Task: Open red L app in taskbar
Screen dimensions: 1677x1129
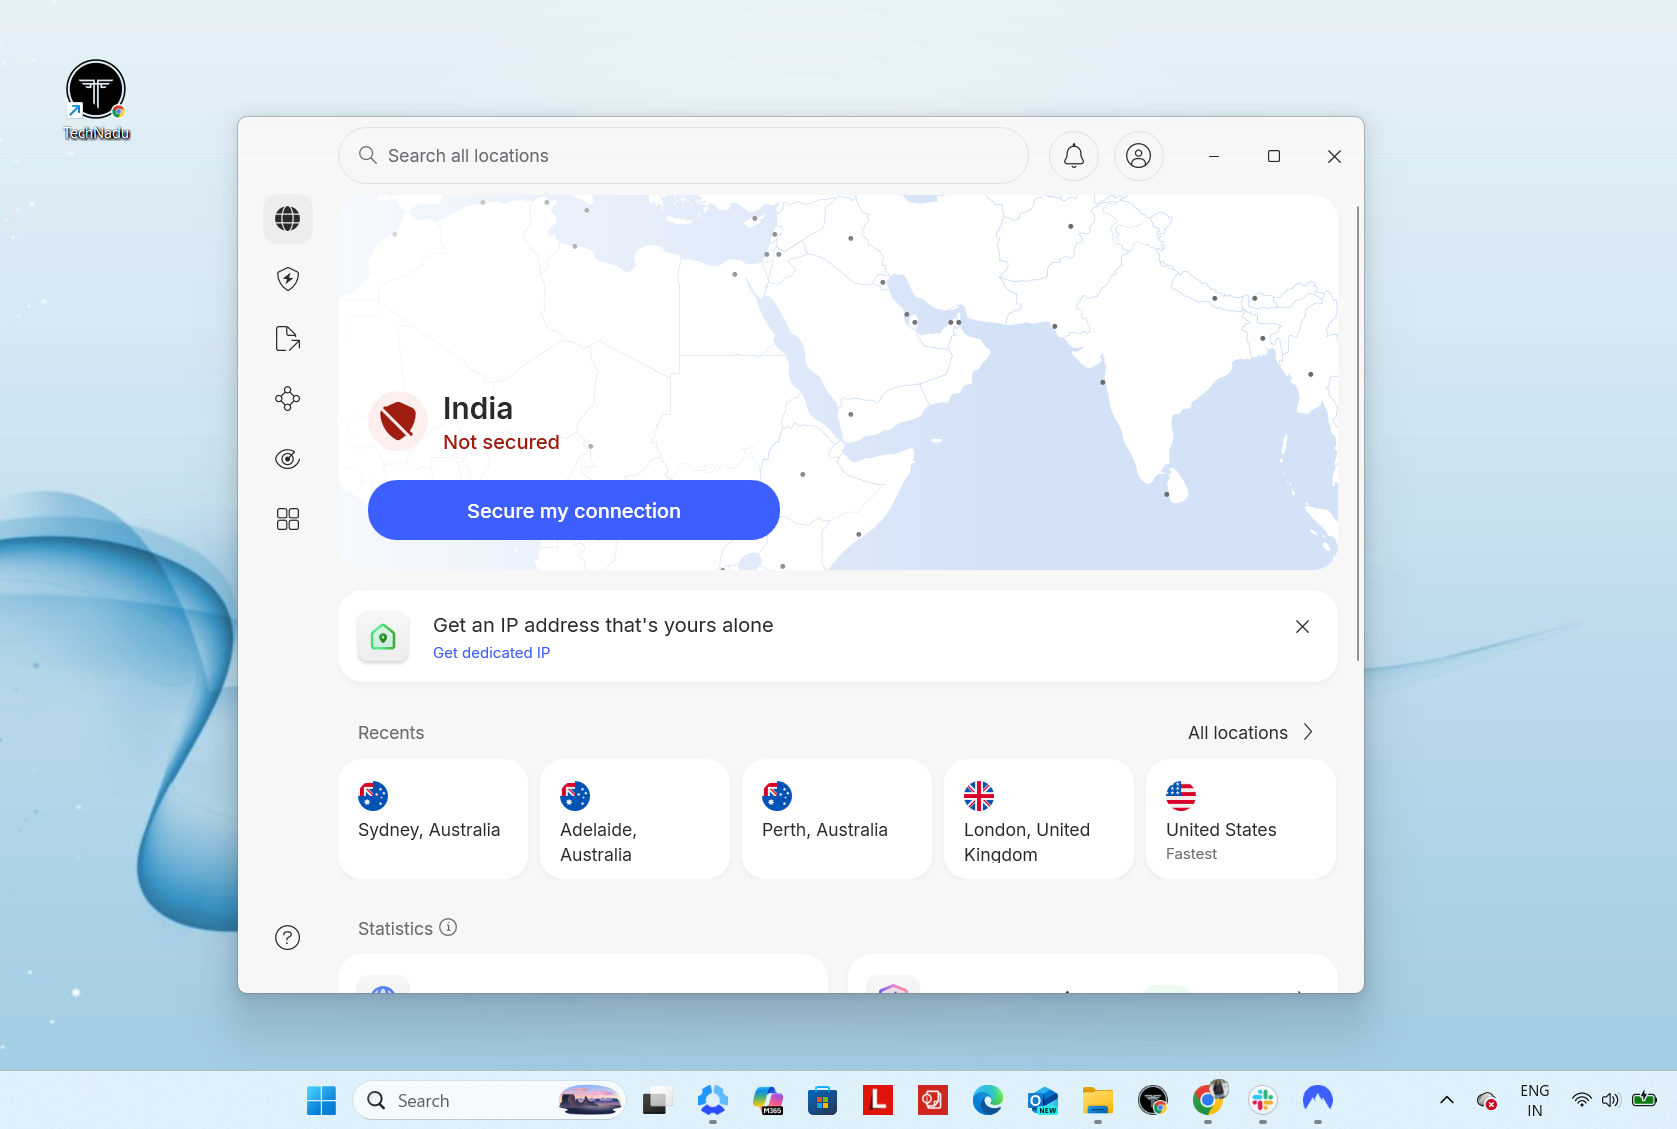Action: pos(878,1100)
